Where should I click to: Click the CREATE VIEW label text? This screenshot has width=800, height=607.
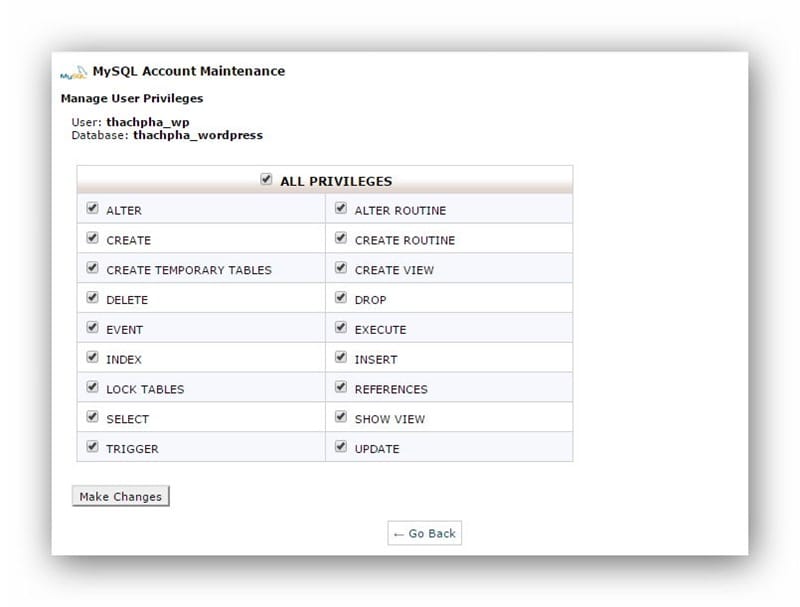(394, 270)
